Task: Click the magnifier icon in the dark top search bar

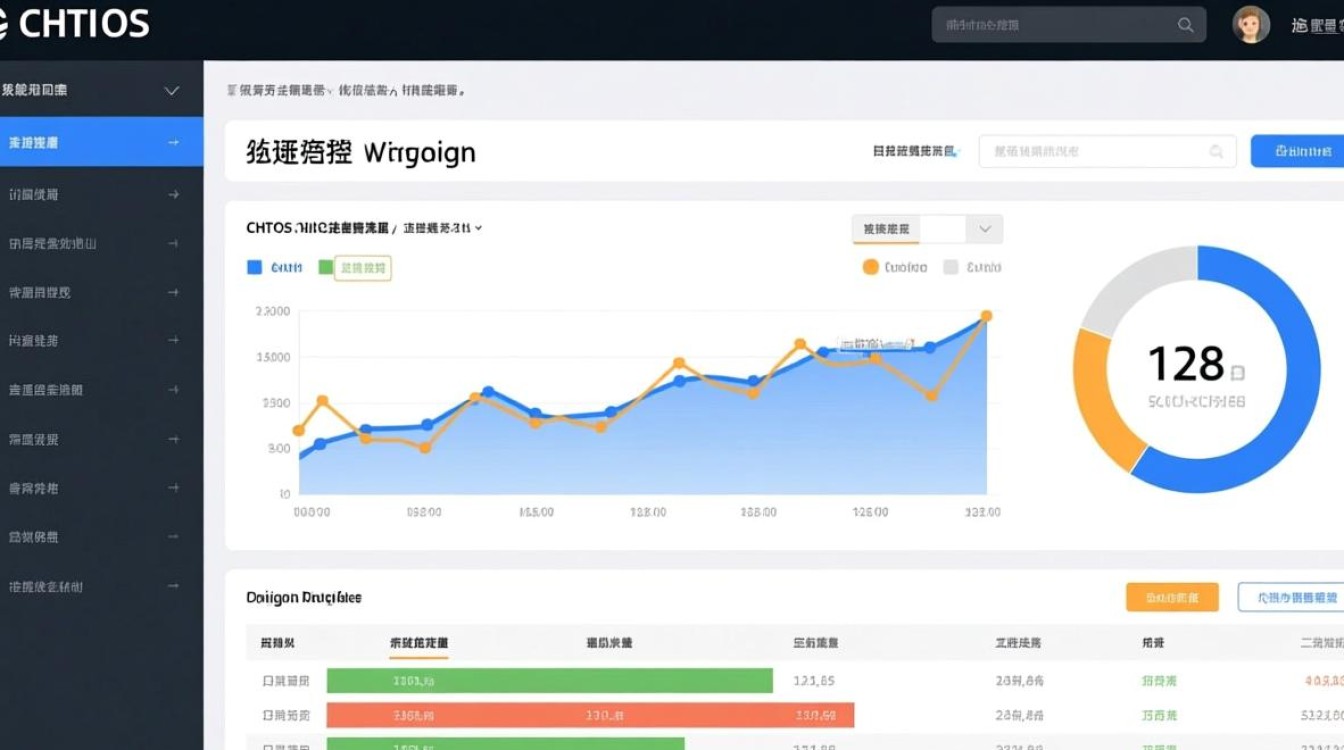Action: tap(1185, 26)
